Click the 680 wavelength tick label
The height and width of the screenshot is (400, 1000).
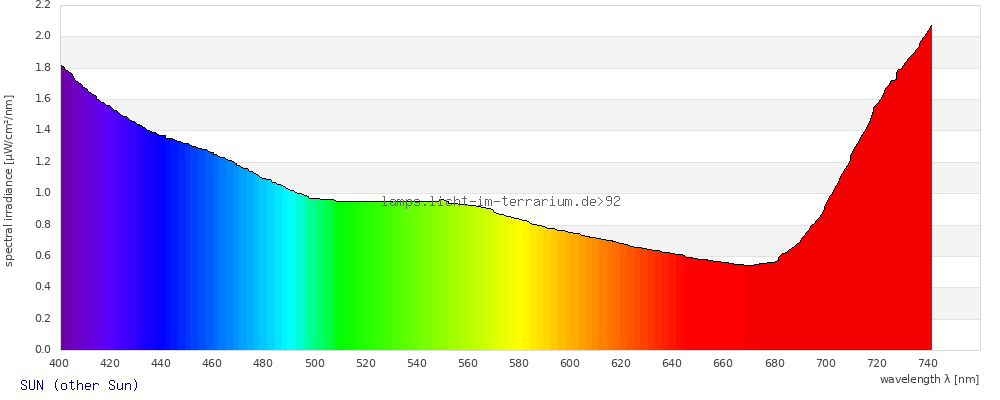click(774, 364)
